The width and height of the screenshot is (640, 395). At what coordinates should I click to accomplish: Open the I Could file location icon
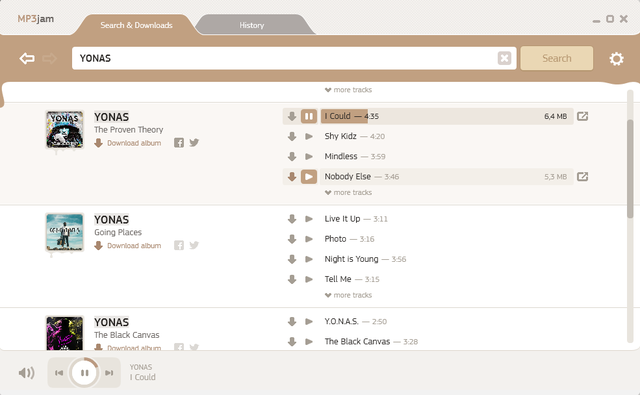point(582,116)
